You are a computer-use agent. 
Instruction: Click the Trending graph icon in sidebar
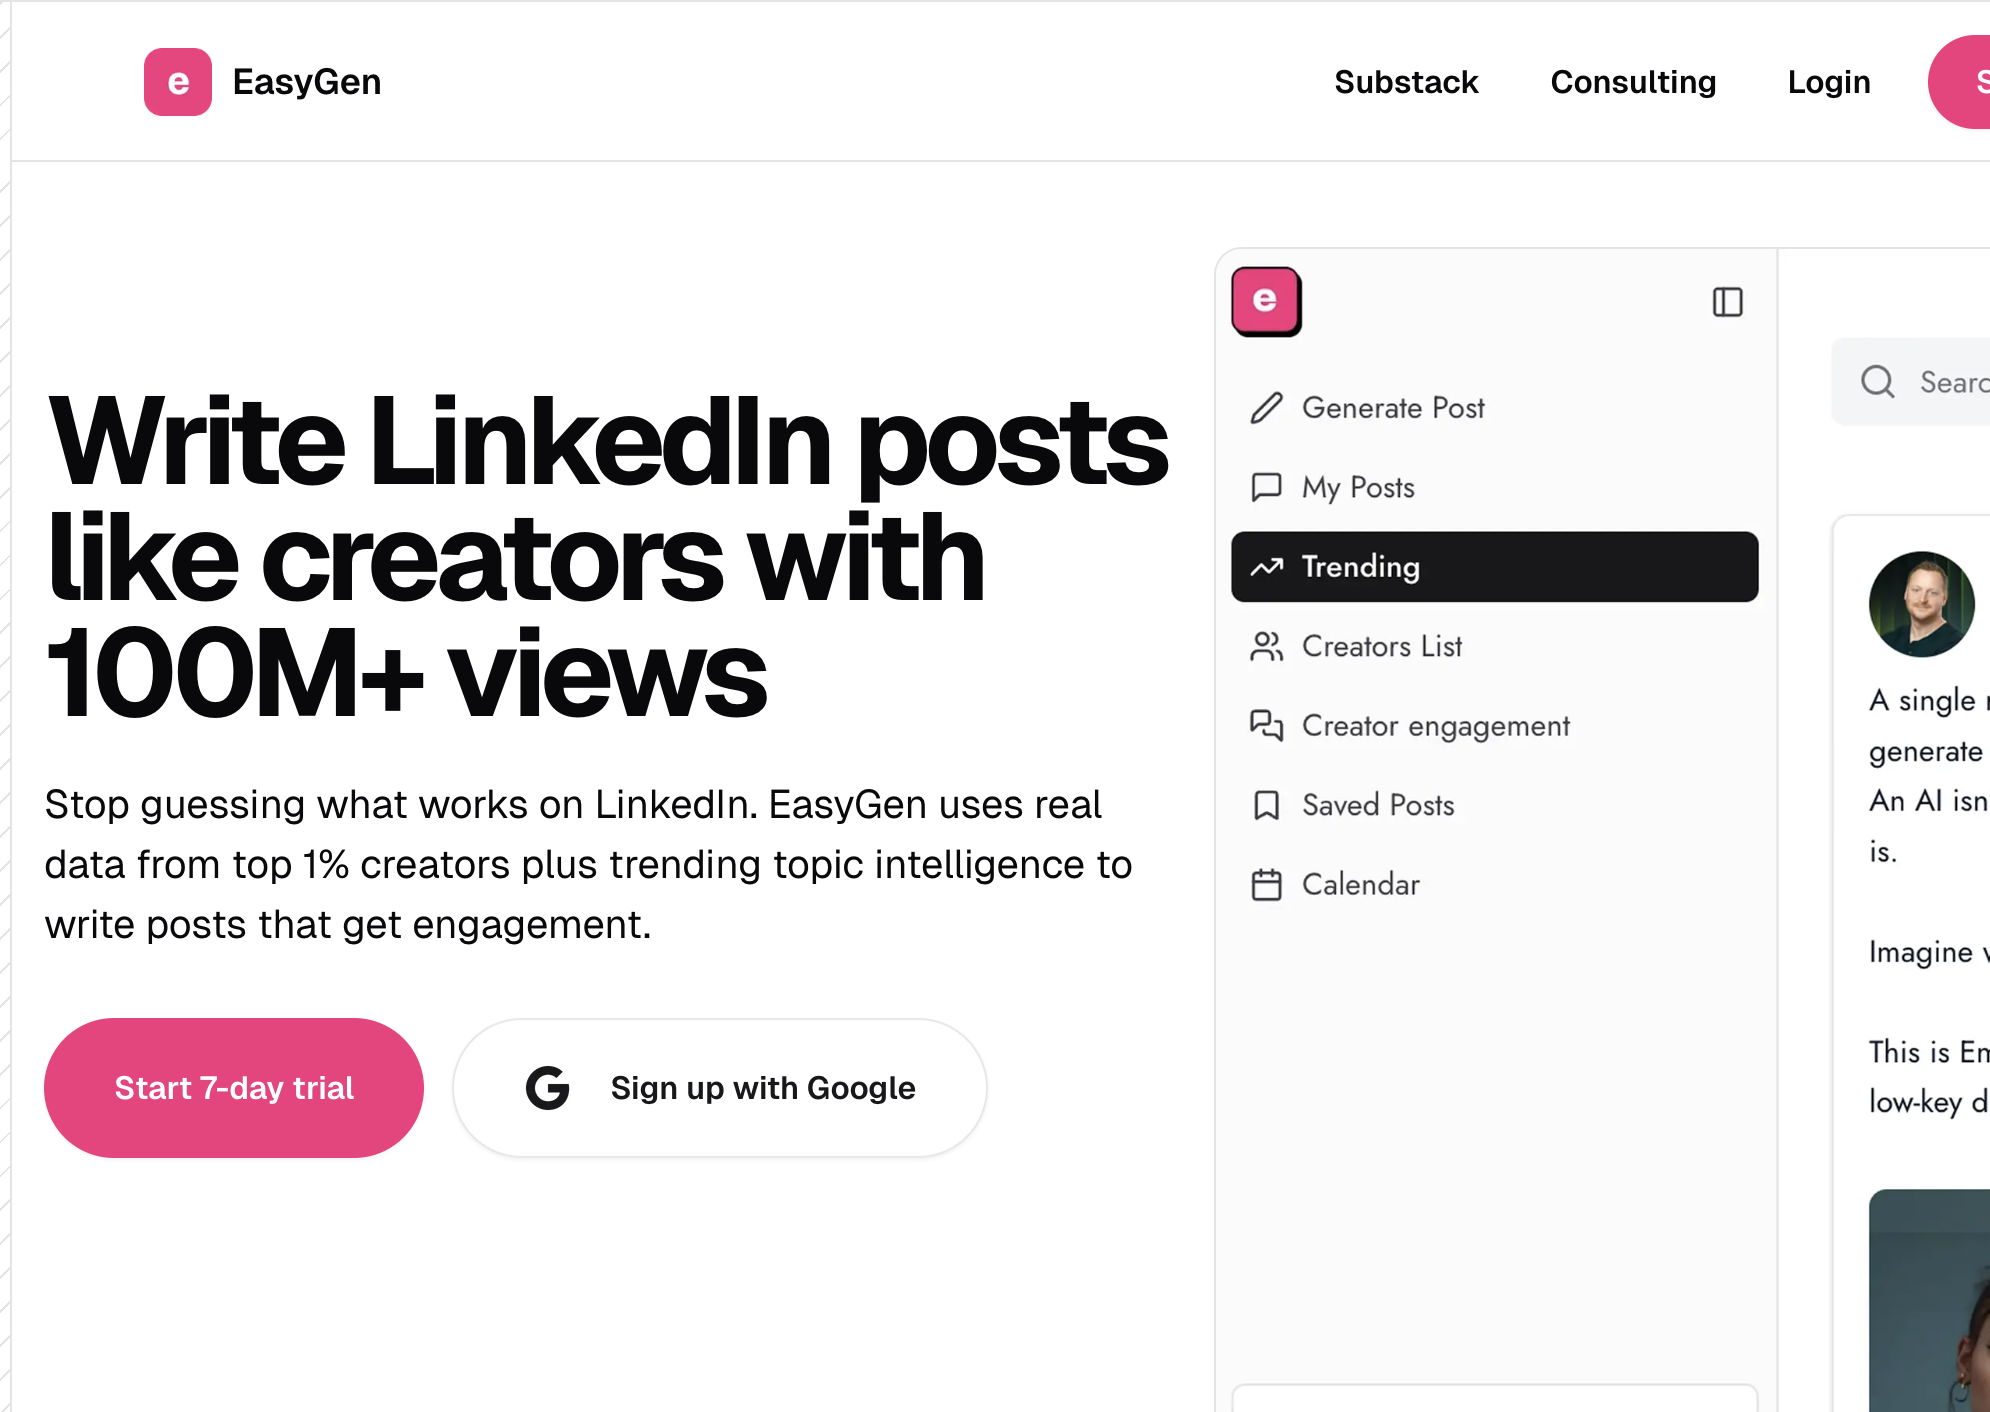1267,567
